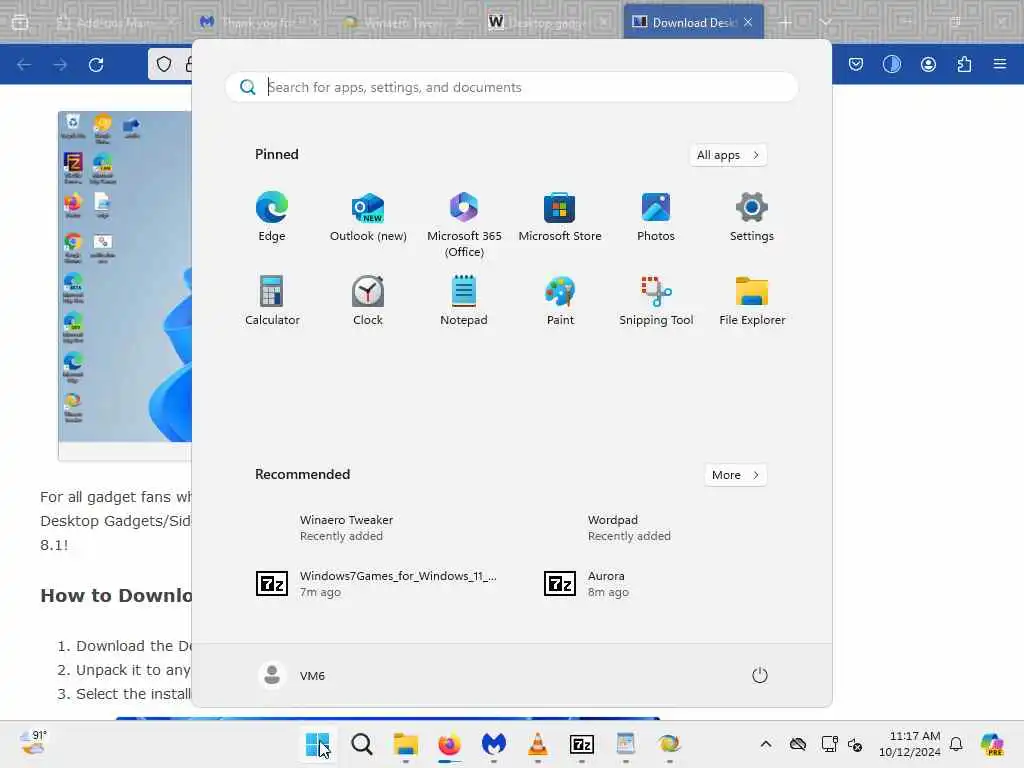Viewport: 1024px width, 768px height.
Task: Open the Paint app
Action: 560,300
